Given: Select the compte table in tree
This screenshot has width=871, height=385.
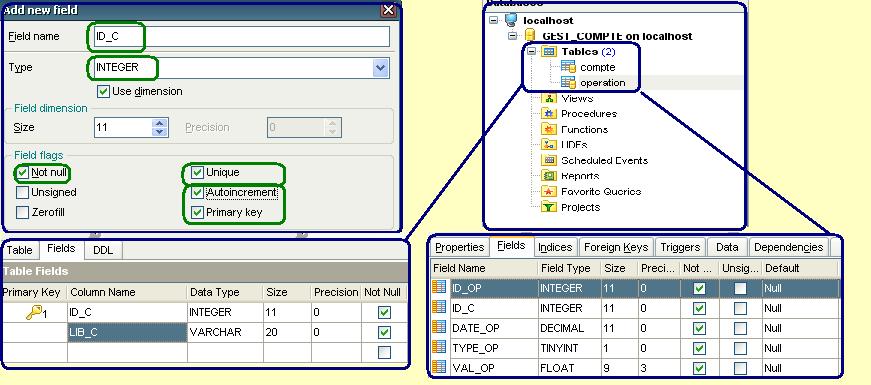Looking at the screenshot, I should coord(597,67).
